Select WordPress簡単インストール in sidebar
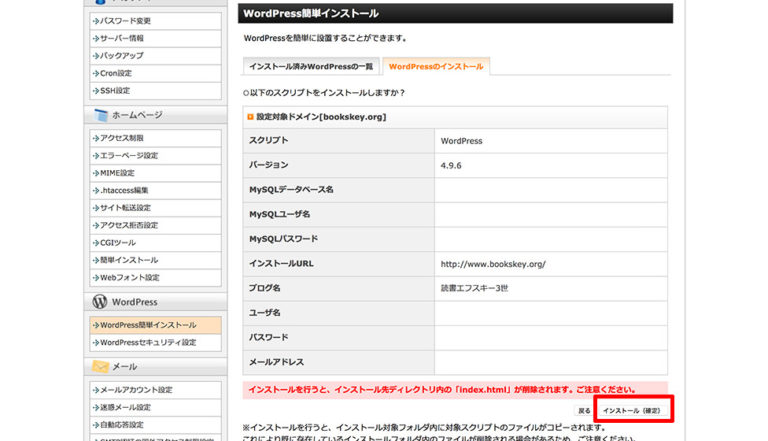The height and width of the screenshot is (441, 768). coord(156,325)
